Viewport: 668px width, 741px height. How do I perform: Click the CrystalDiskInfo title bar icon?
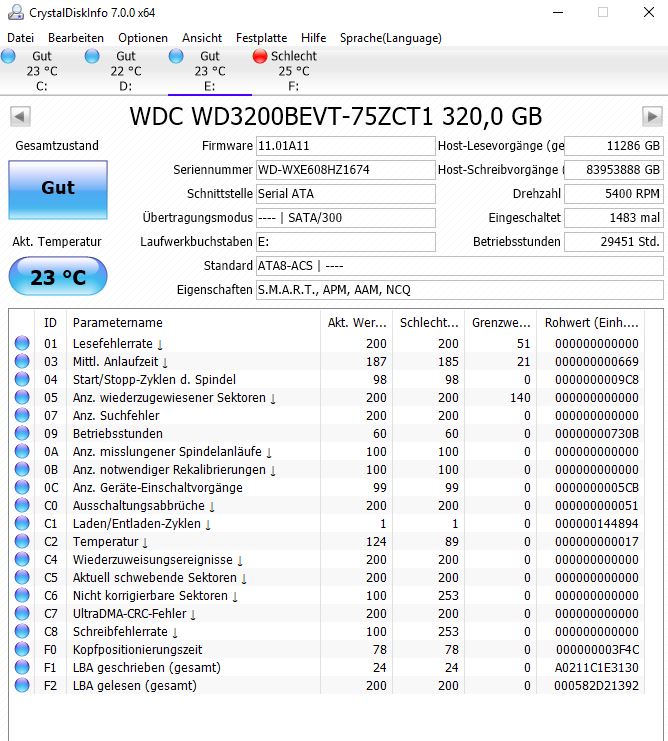(16, 12)
